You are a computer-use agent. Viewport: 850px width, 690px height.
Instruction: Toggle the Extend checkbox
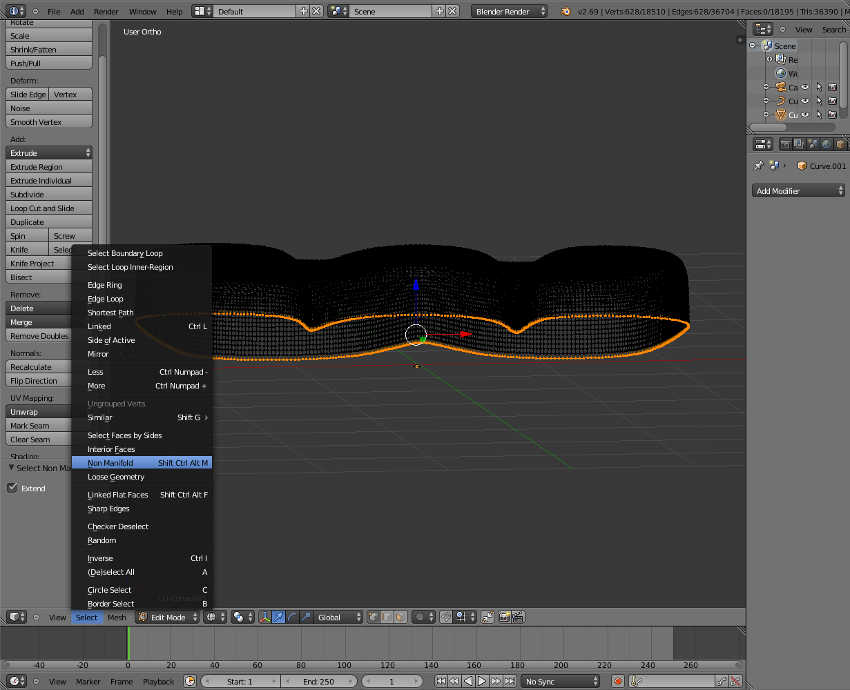(12, 487)
